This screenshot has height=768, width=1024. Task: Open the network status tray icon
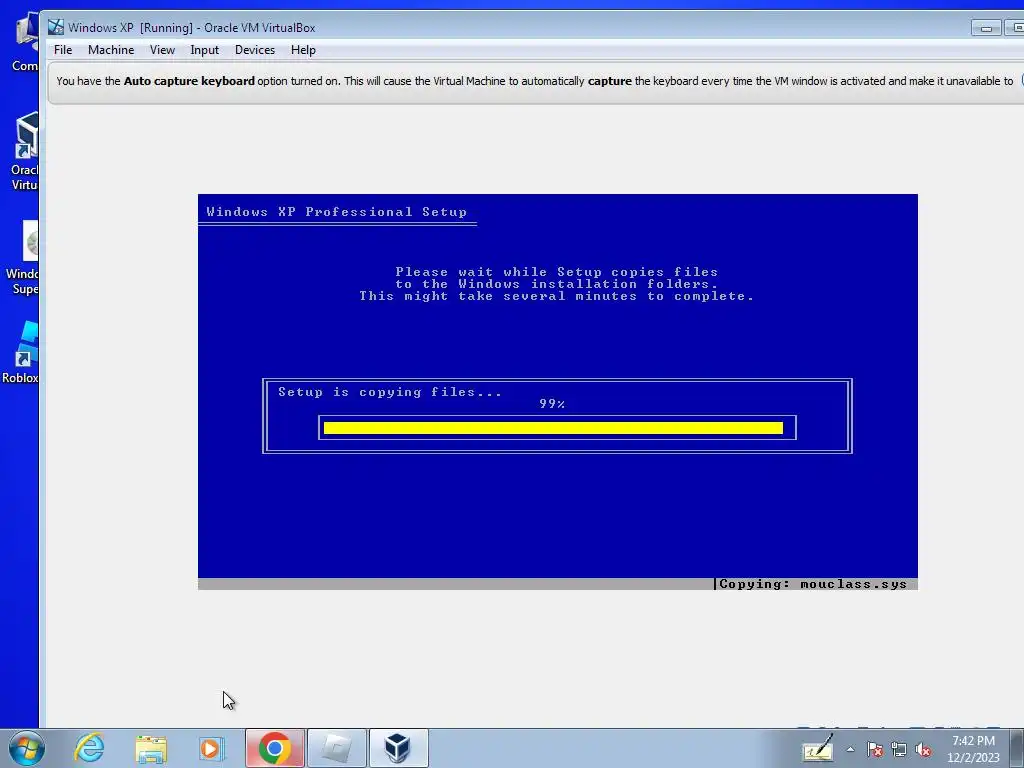899,750
